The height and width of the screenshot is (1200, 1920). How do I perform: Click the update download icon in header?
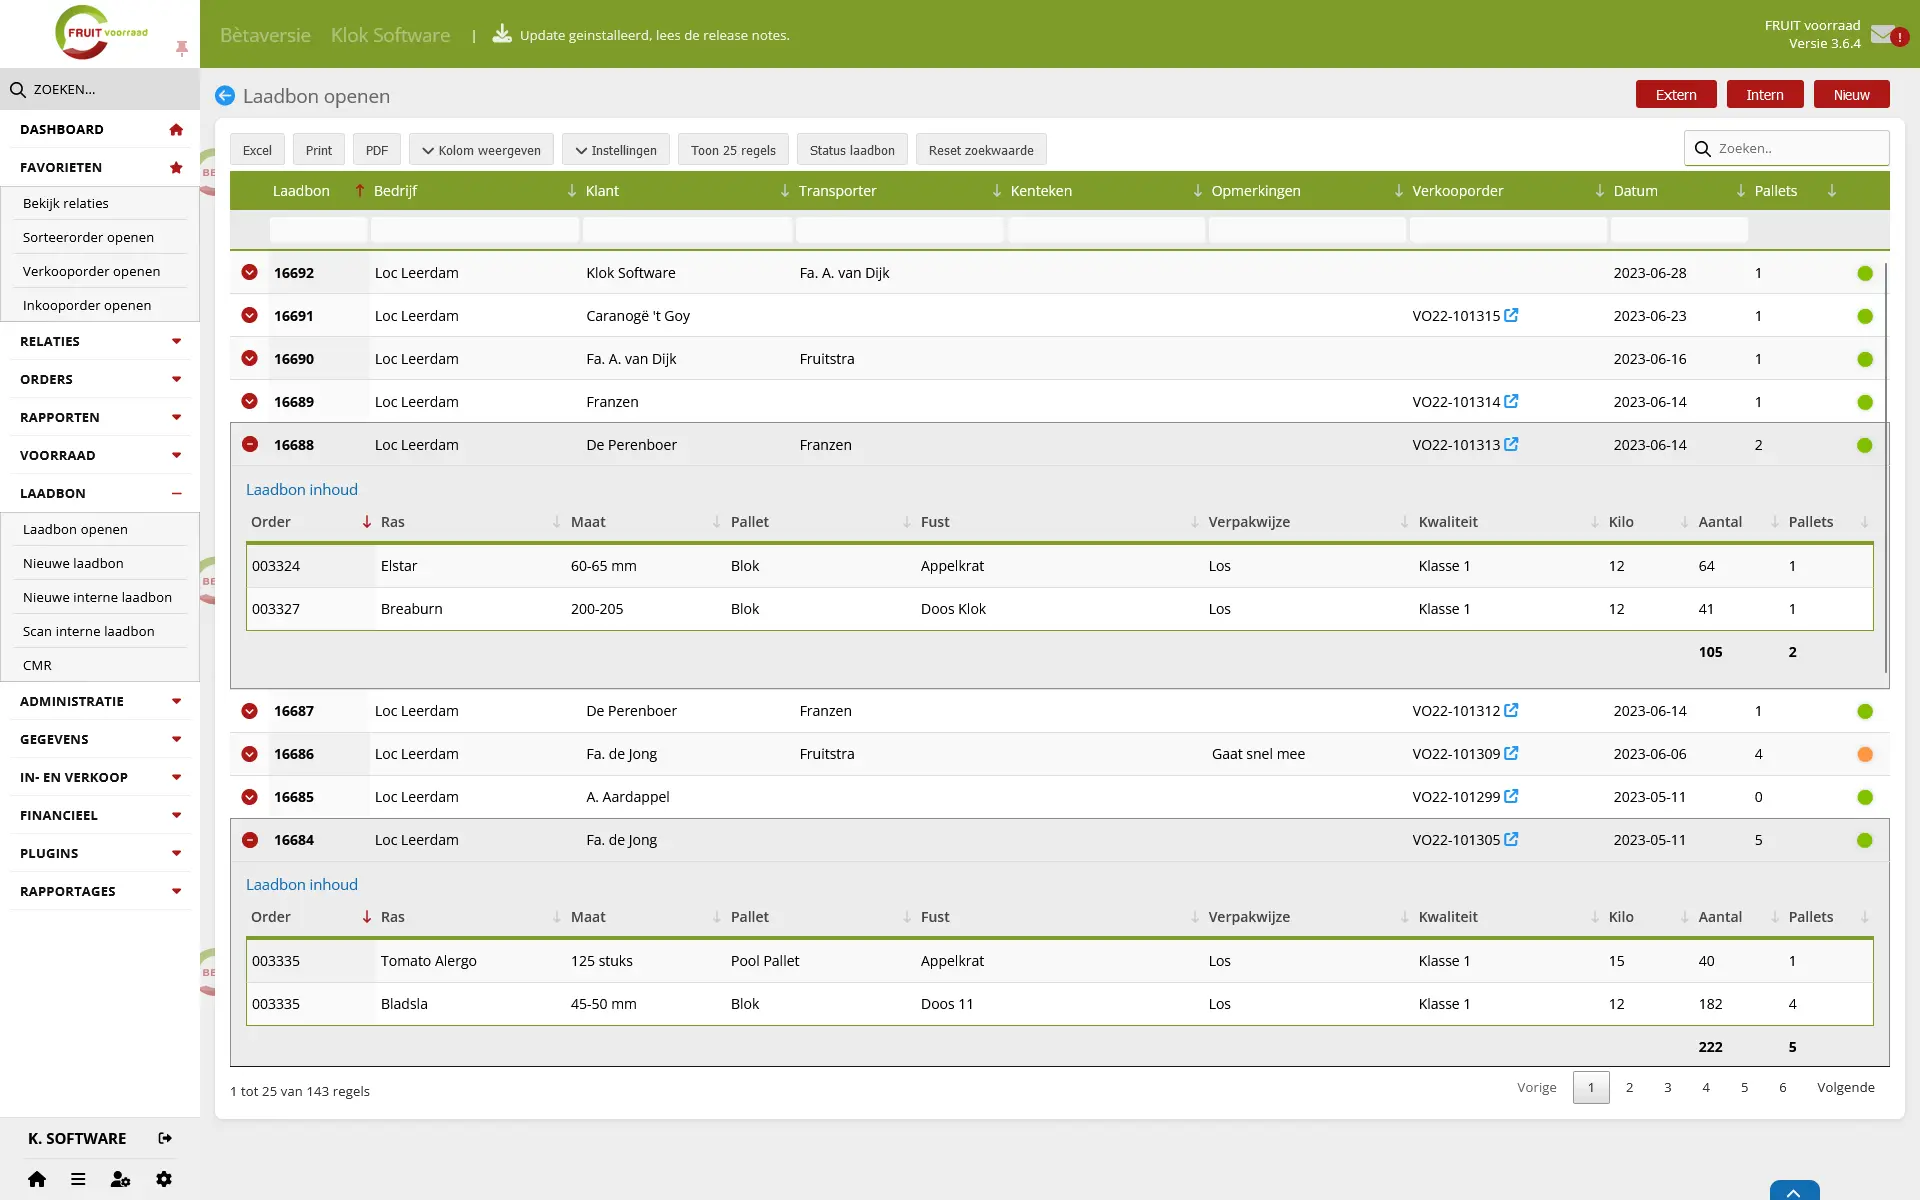[x=502, y=34]
